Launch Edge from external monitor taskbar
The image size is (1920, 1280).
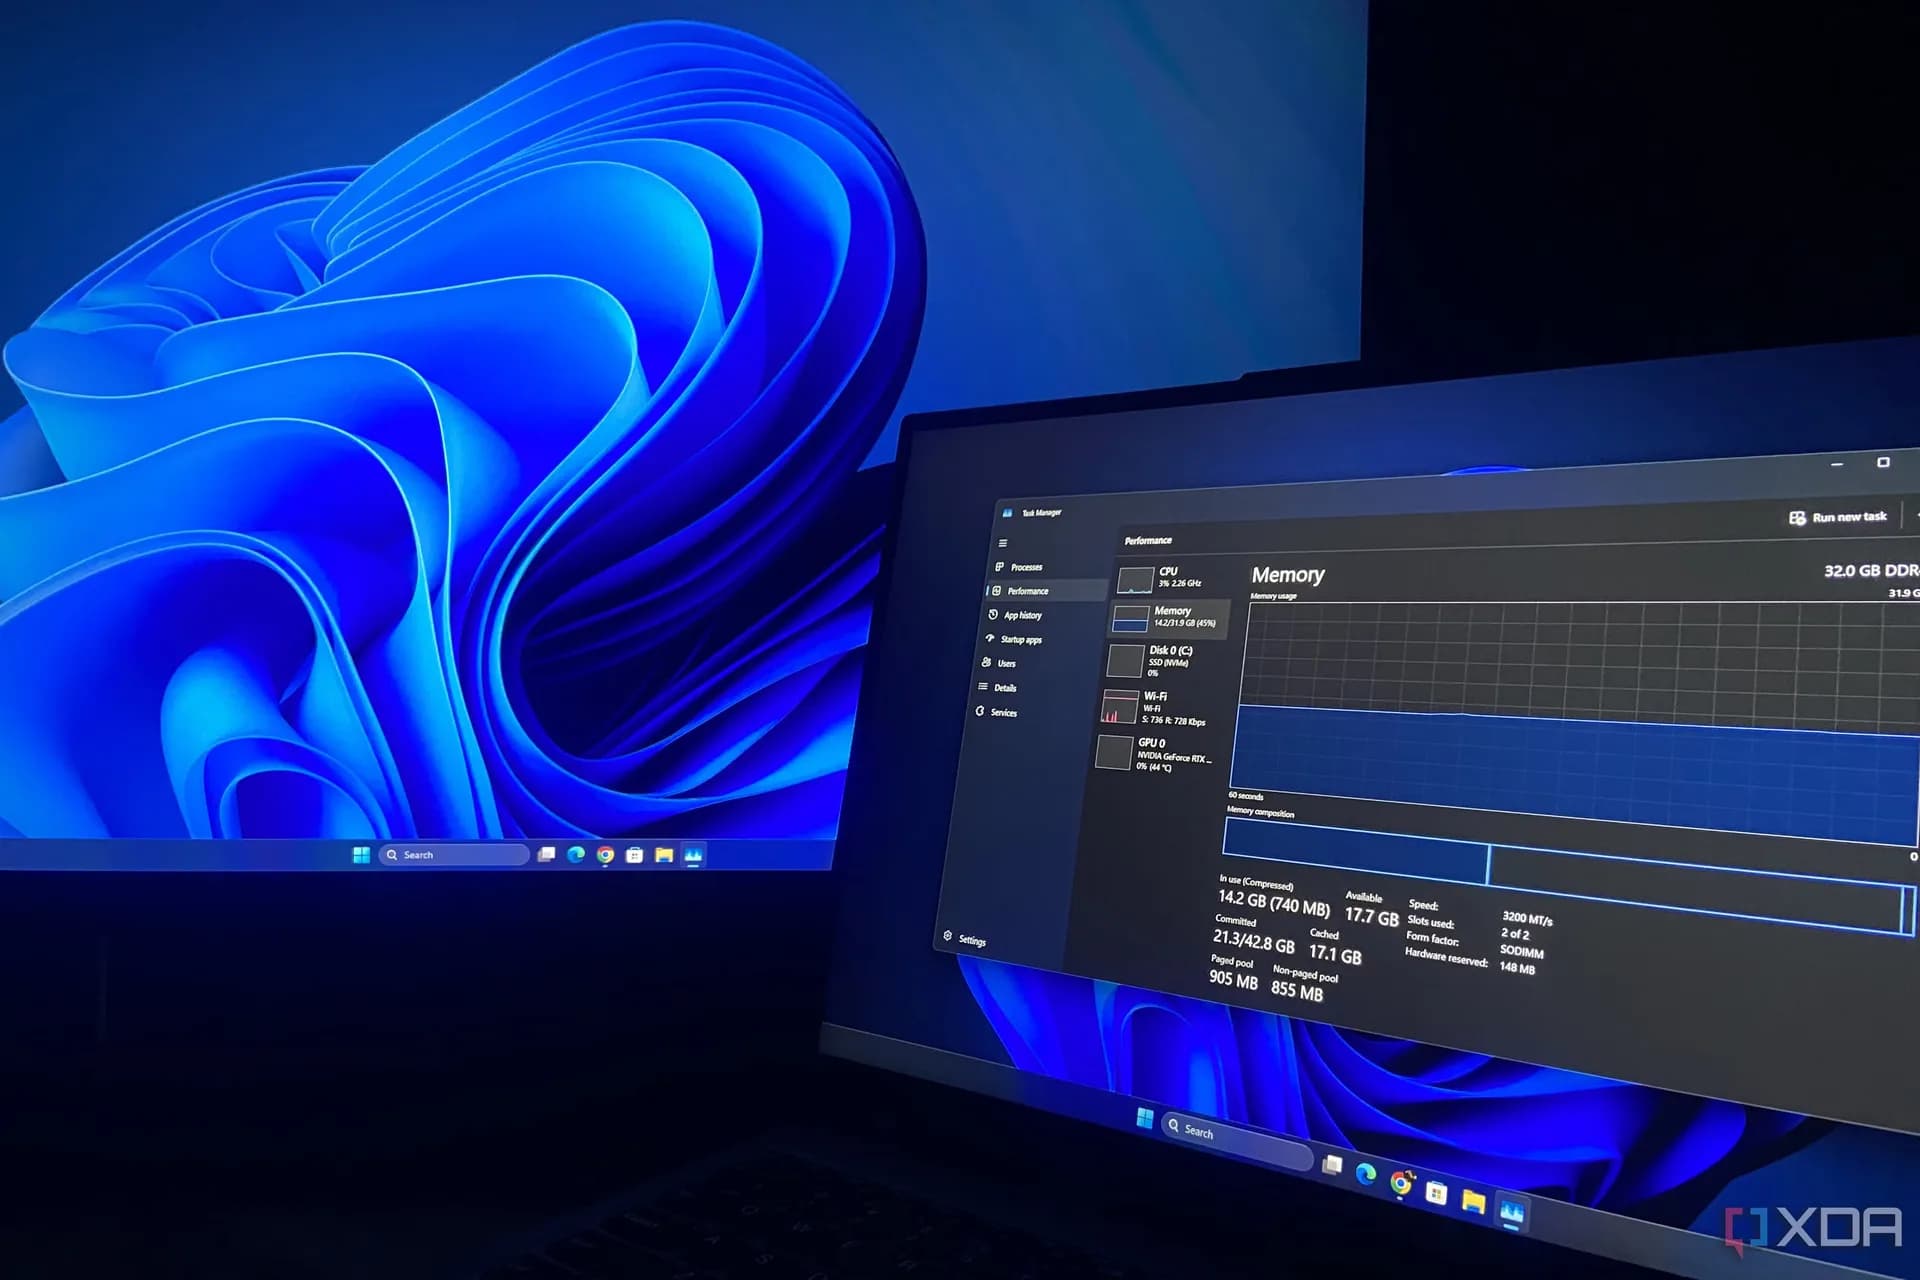point(576,854)
